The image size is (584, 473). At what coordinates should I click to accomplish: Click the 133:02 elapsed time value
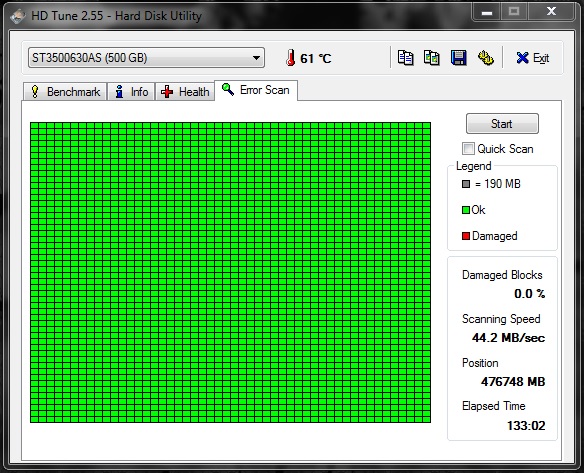coord(526,426)
